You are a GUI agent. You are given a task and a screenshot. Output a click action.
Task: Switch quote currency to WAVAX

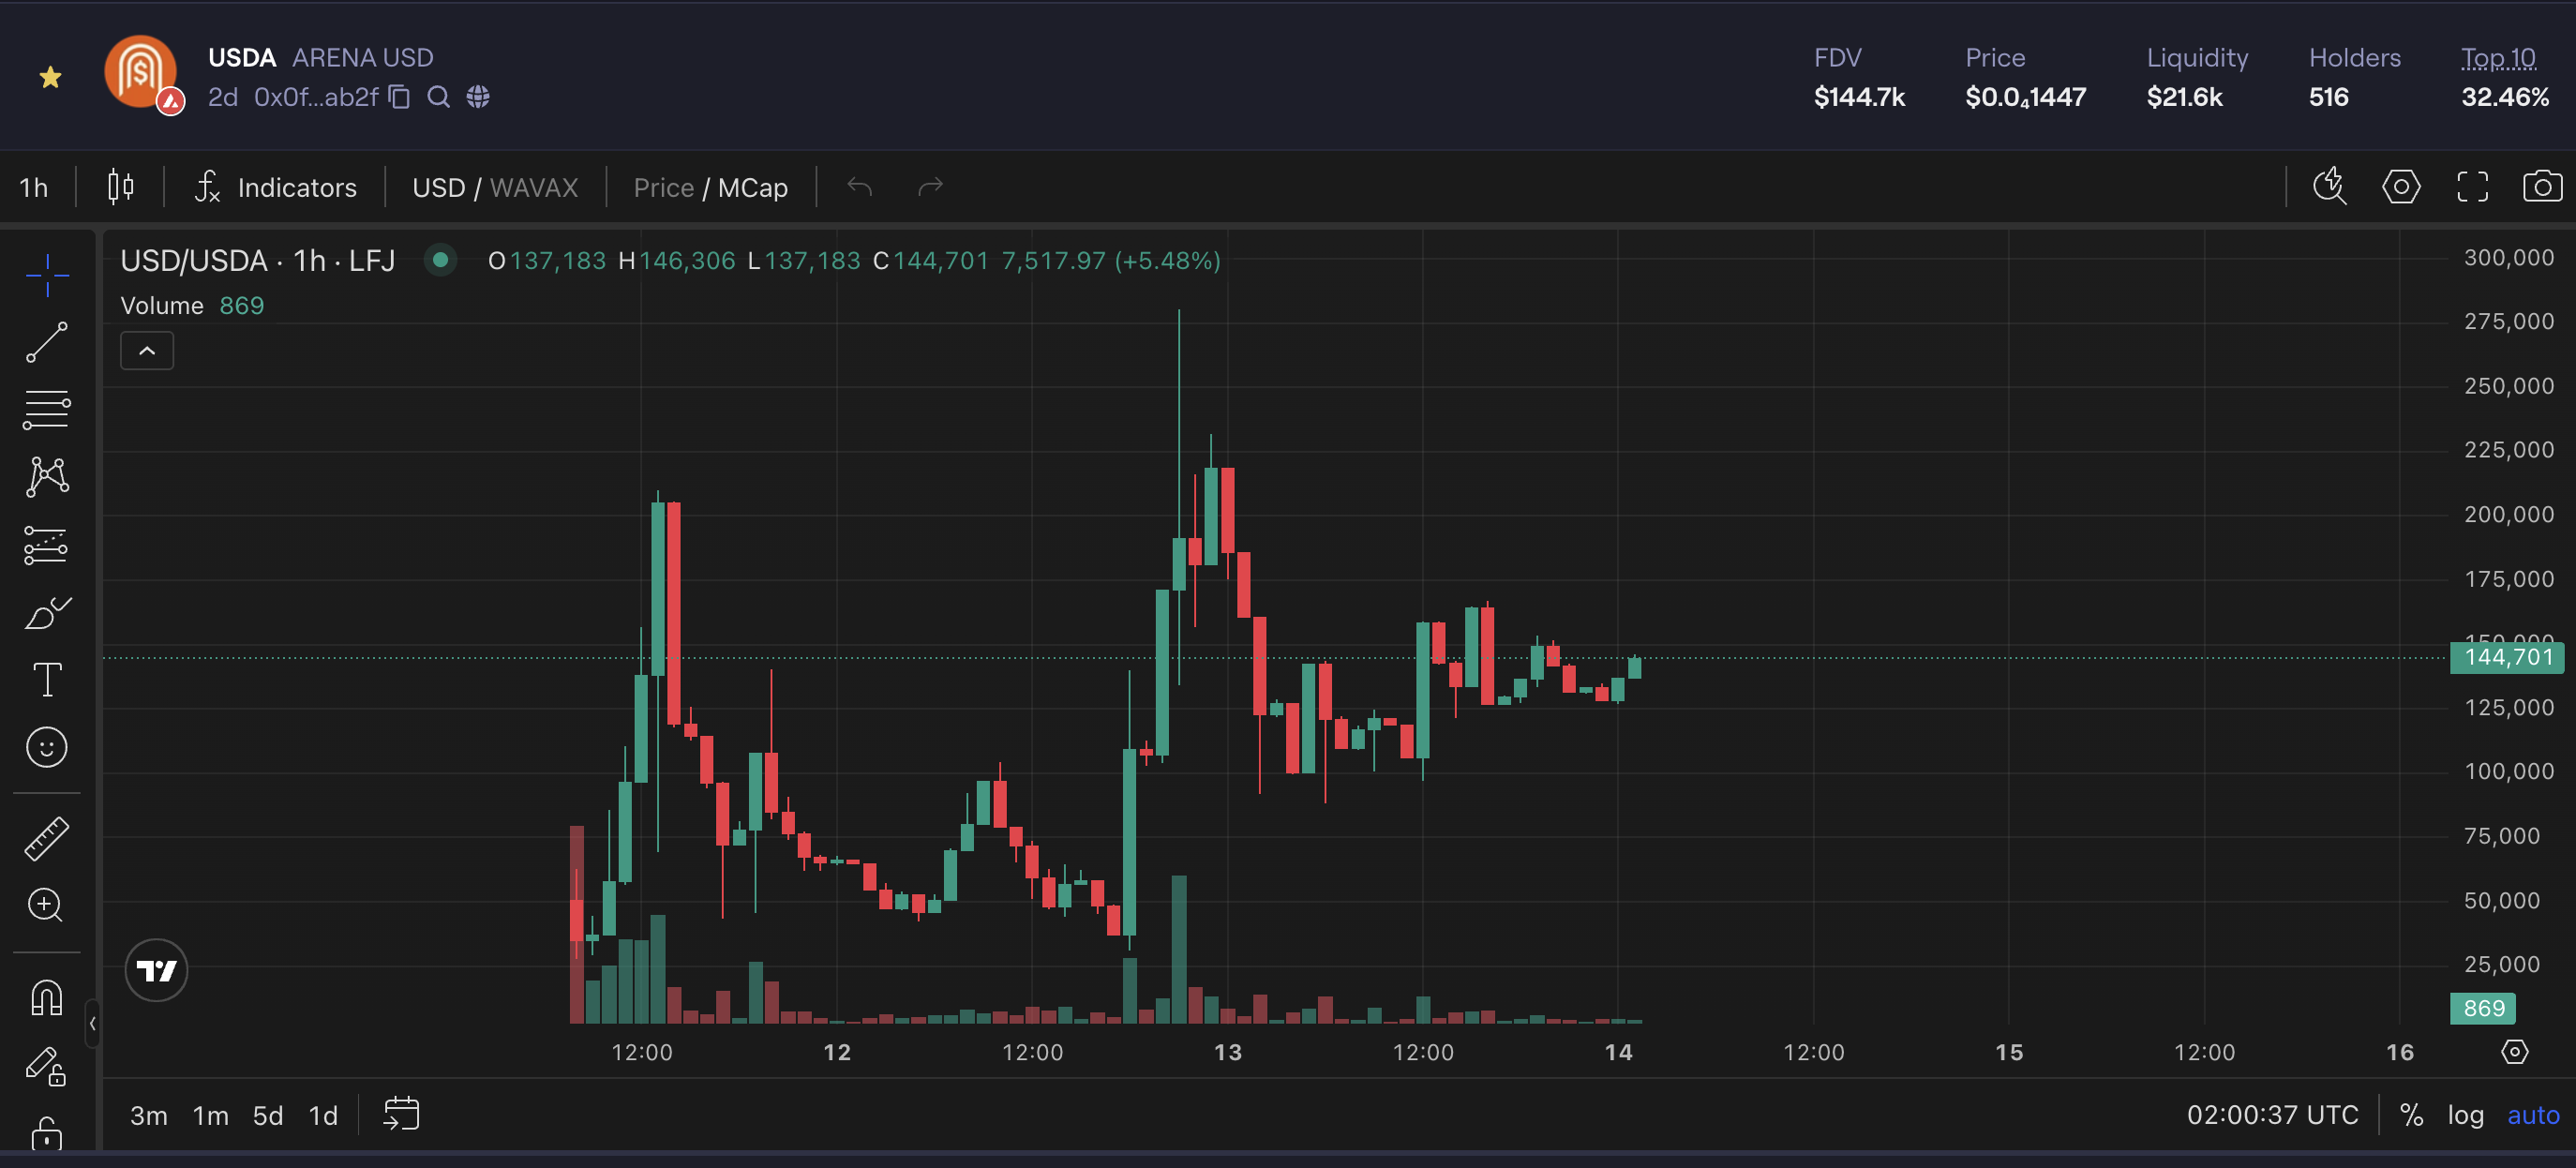pyautogui.click(x=534, y=188)
